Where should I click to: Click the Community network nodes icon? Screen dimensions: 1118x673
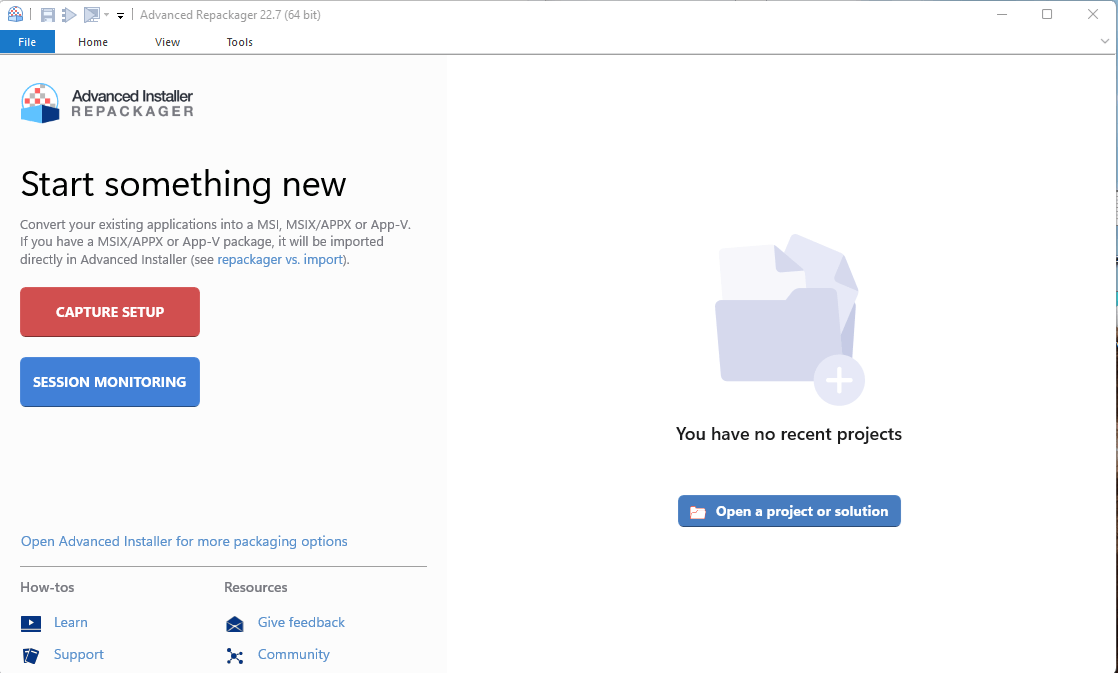tap(235, 656)
